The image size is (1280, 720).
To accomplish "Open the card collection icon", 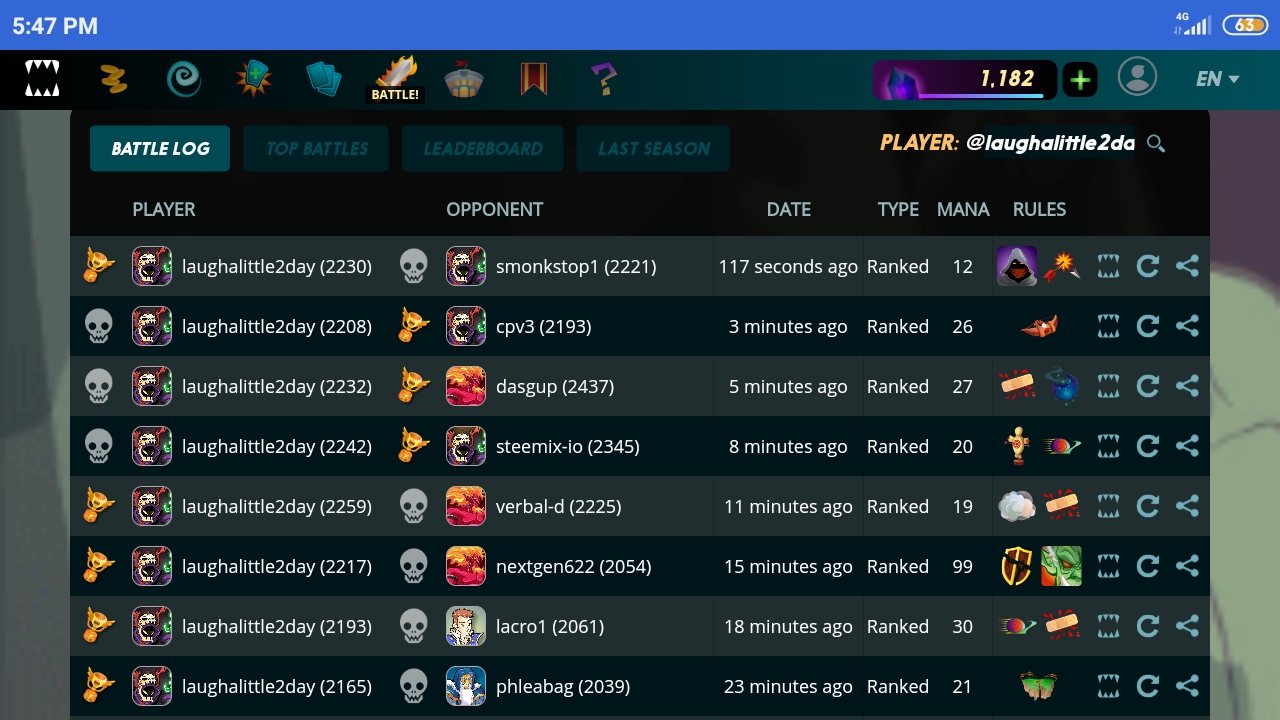I will [323, 79].
